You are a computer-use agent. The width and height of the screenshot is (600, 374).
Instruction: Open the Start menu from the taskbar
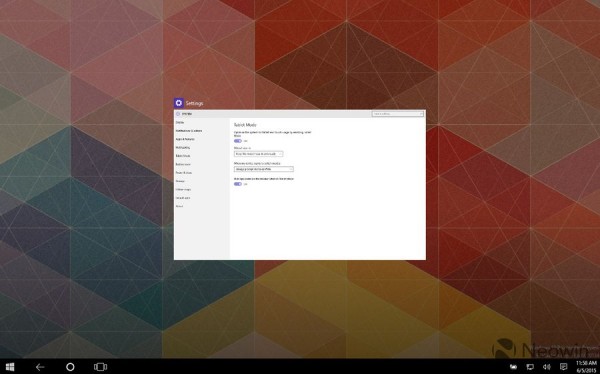[x=10, y=367]
